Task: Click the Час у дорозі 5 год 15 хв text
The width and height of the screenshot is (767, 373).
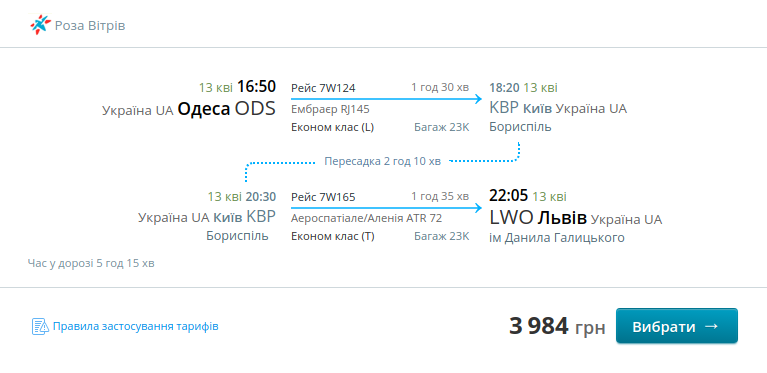Action: tap(91, 263)
